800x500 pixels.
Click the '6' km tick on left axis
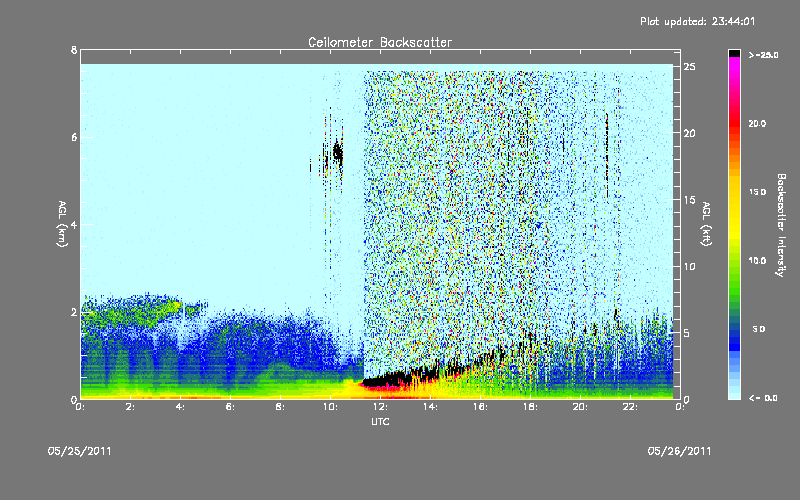(x=74, y=137)
